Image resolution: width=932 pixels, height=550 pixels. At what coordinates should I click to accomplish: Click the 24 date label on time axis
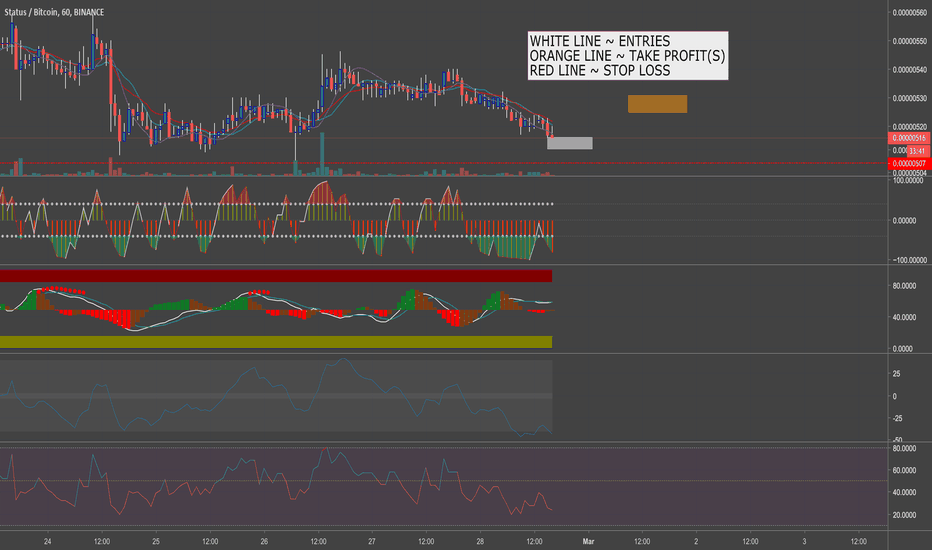tap(48, 541)
